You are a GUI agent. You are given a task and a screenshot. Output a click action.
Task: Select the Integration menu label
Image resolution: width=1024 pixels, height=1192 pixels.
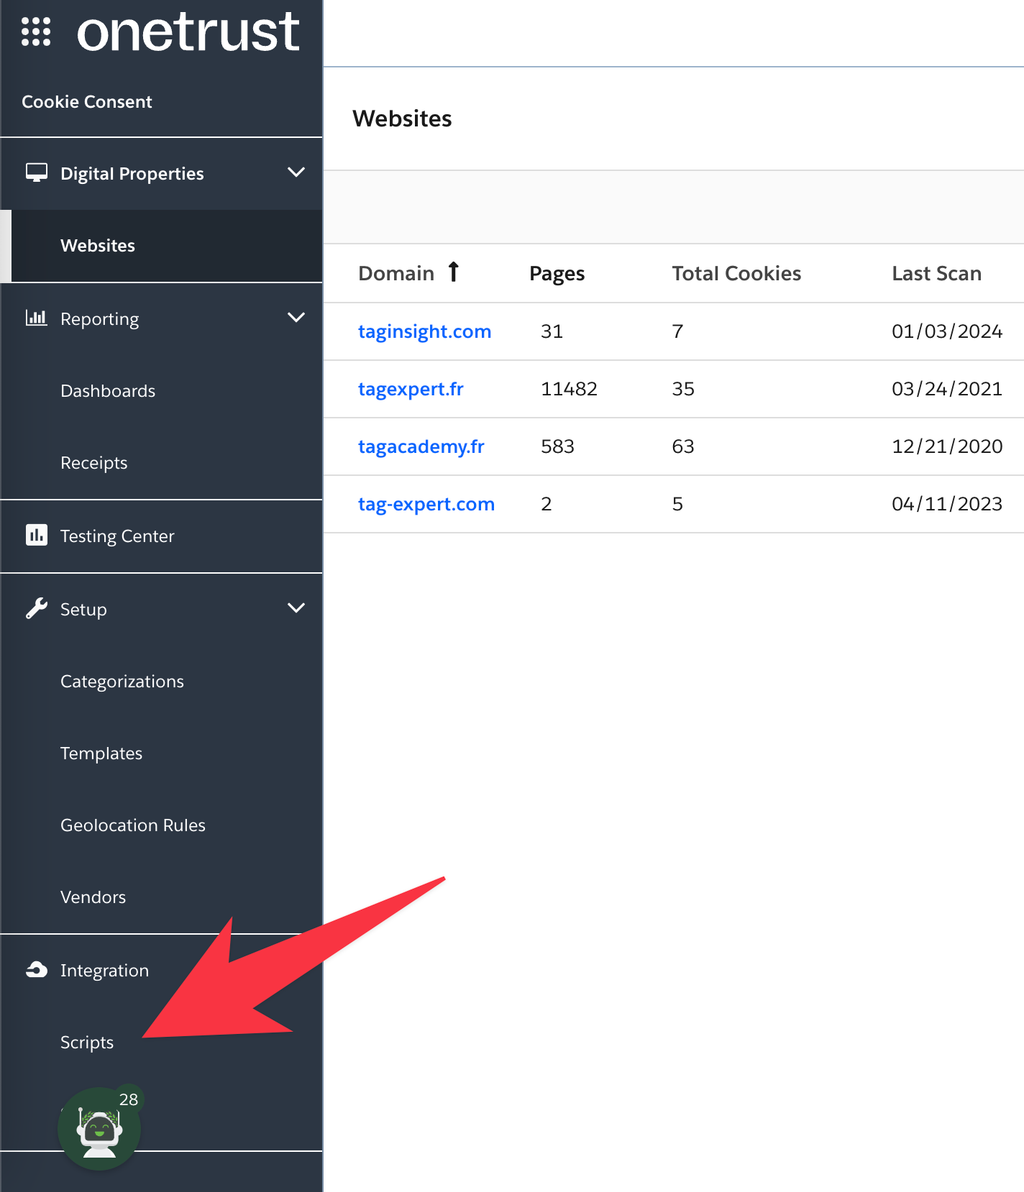click(x=104, y=970)
